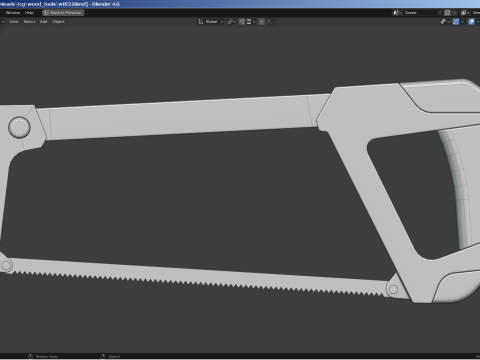Click the Back to Previous button
Image resolution: width=480 pixels, height=360 pixels.
click(63, 13)
